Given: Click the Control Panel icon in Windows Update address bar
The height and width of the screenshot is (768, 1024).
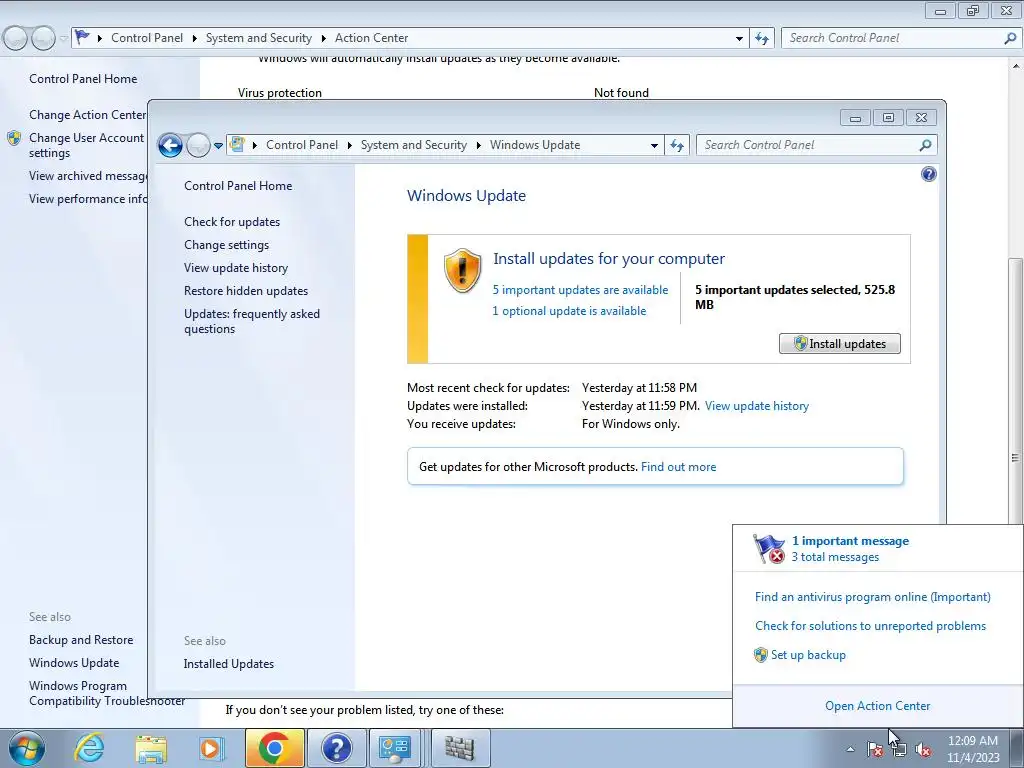Looking at the screenshot, I should (x=238, y=144).
